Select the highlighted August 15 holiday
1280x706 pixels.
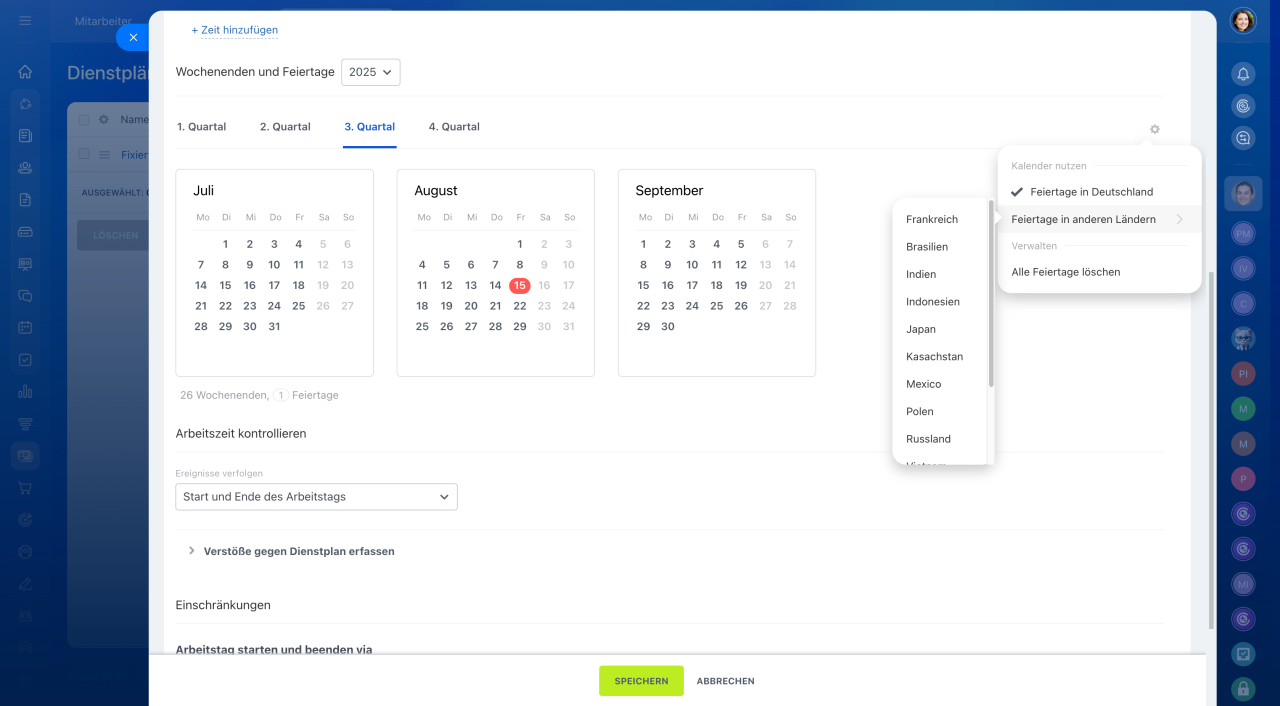[x=520, y=286]
